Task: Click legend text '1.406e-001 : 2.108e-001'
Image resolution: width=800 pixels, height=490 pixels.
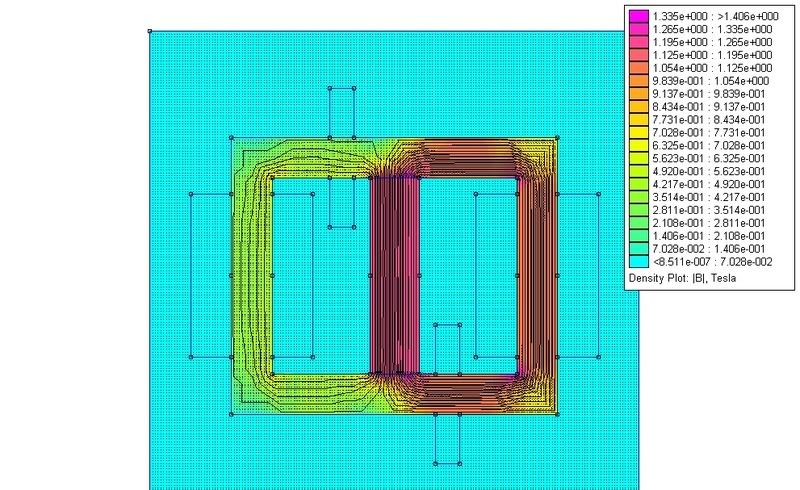Action: (709, 236)
